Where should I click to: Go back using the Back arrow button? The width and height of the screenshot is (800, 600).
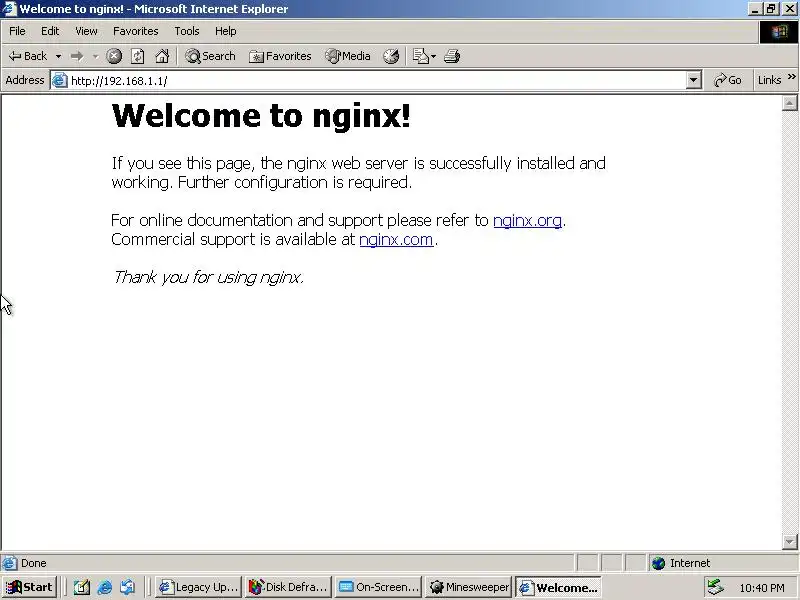(x=28, y=56)
